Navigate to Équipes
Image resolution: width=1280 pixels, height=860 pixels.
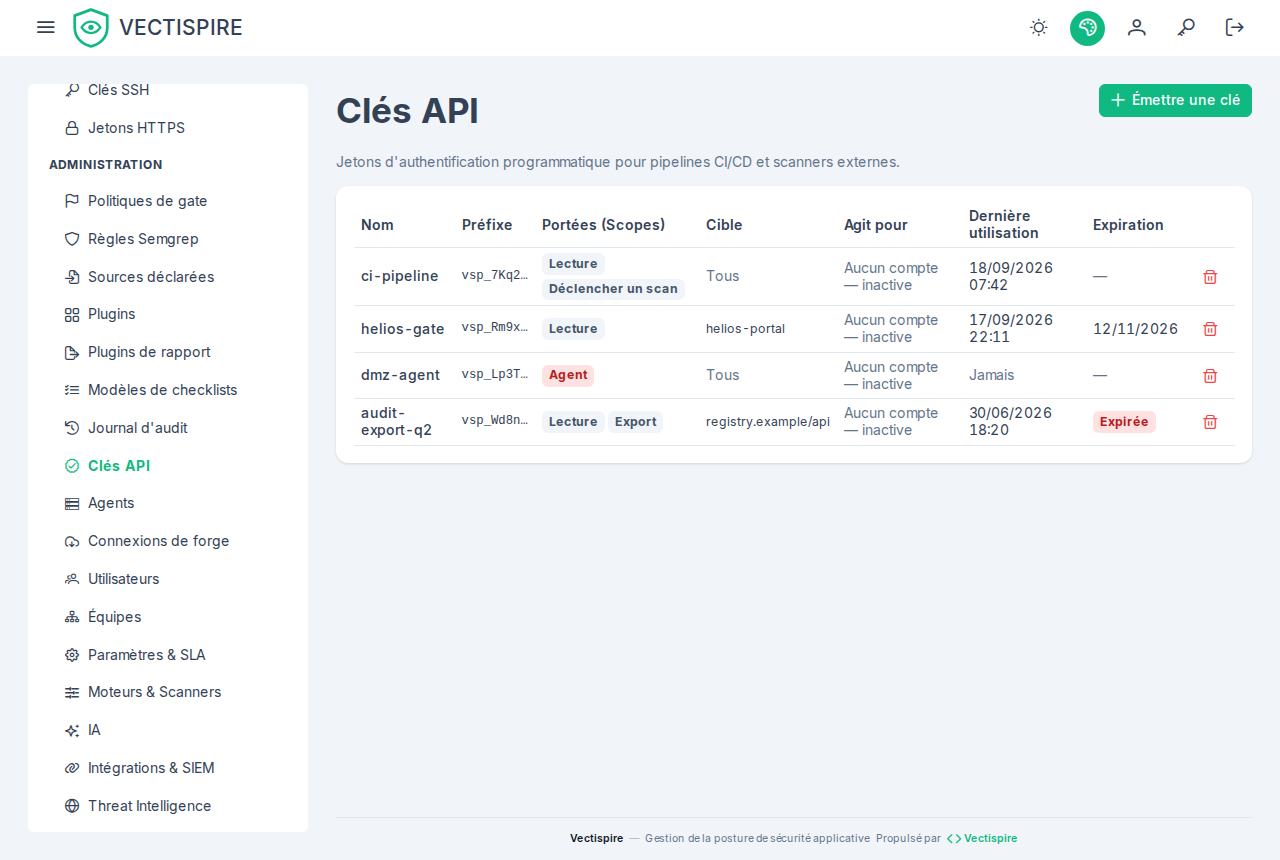[x=168, y=617]
